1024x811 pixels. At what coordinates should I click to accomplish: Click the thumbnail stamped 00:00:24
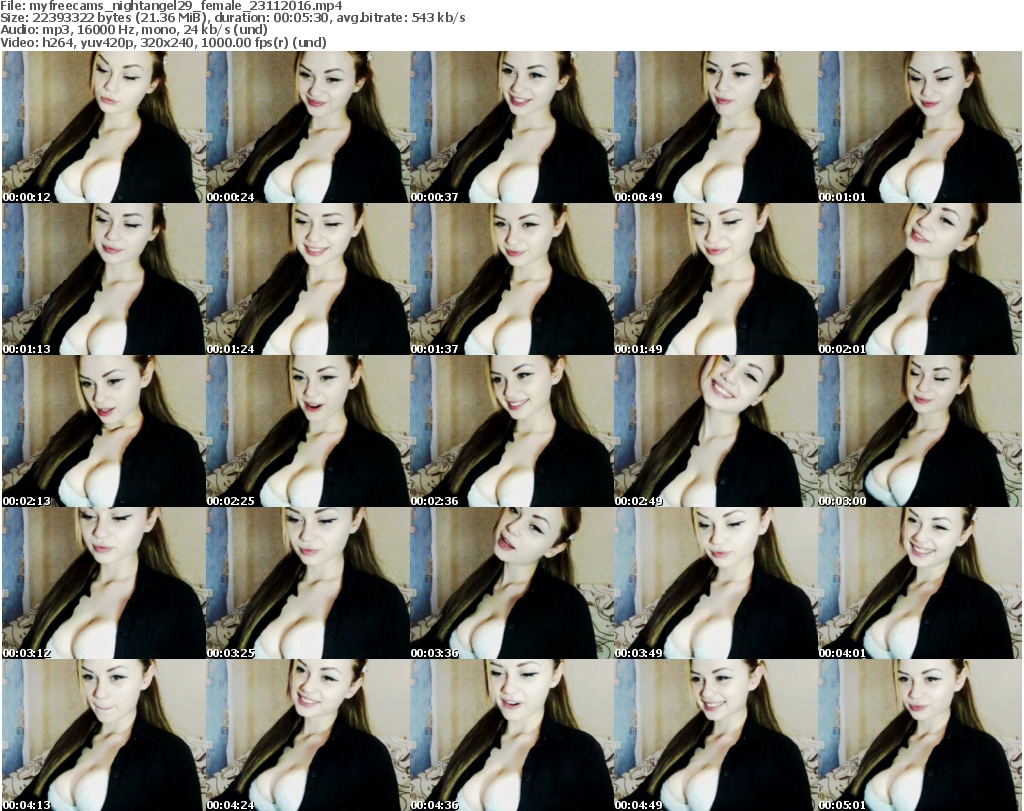point(308,127)
